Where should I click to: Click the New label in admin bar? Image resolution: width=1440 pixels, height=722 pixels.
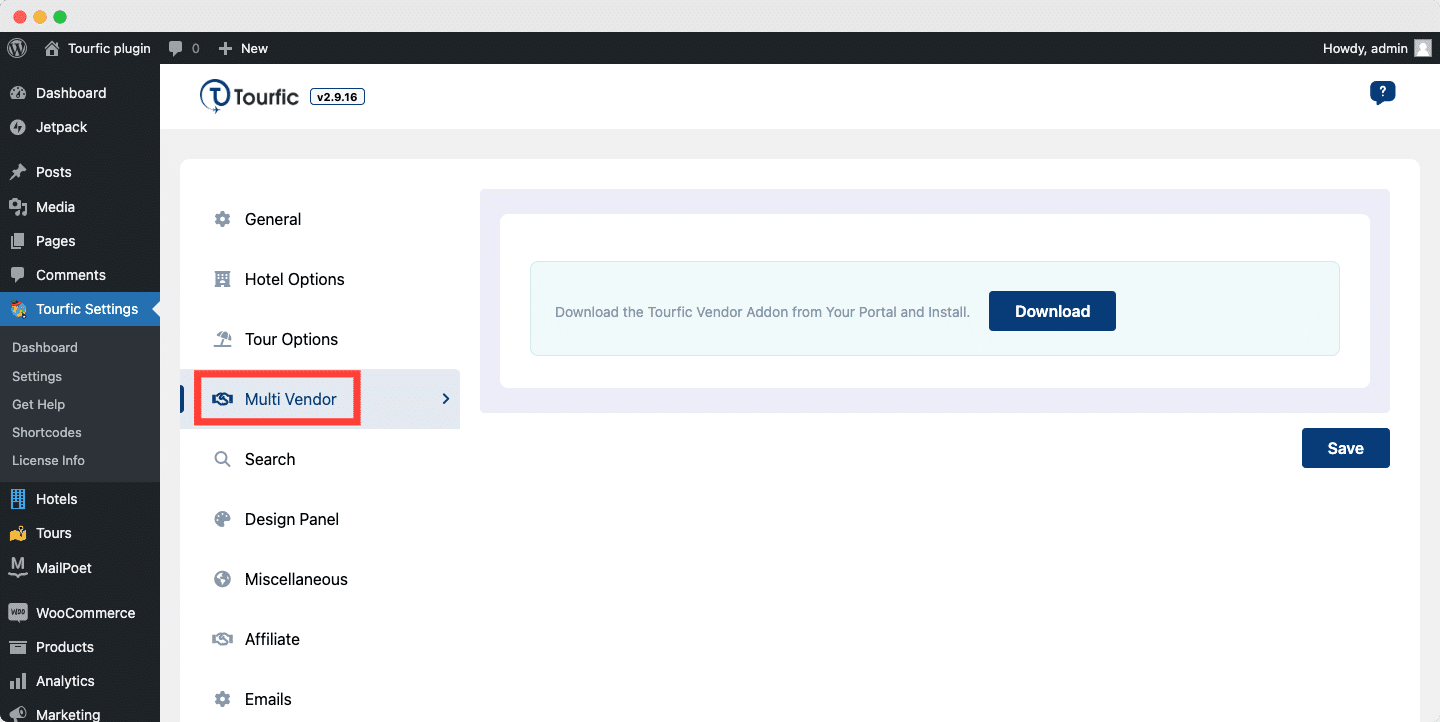[x=254, y=48]
